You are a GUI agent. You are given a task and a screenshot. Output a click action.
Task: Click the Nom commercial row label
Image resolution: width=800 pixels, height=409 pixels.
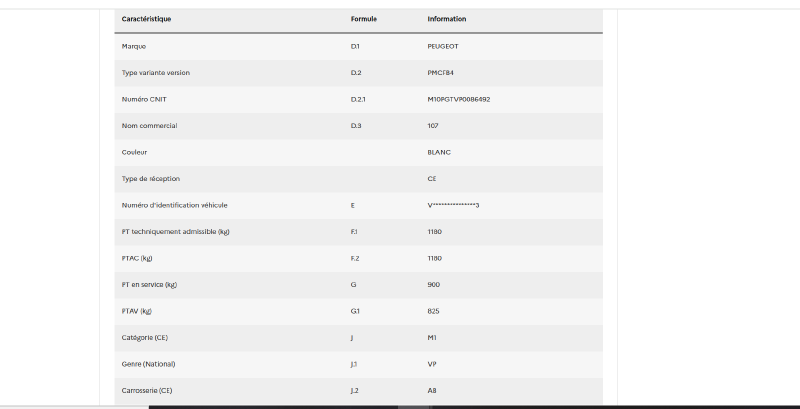(149, 126)
